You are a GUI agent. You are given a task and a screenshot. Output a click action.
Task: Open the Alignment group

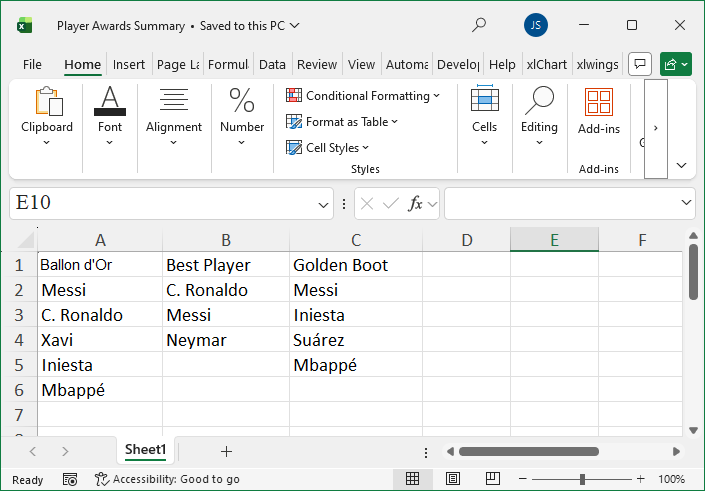click(174, 115)
